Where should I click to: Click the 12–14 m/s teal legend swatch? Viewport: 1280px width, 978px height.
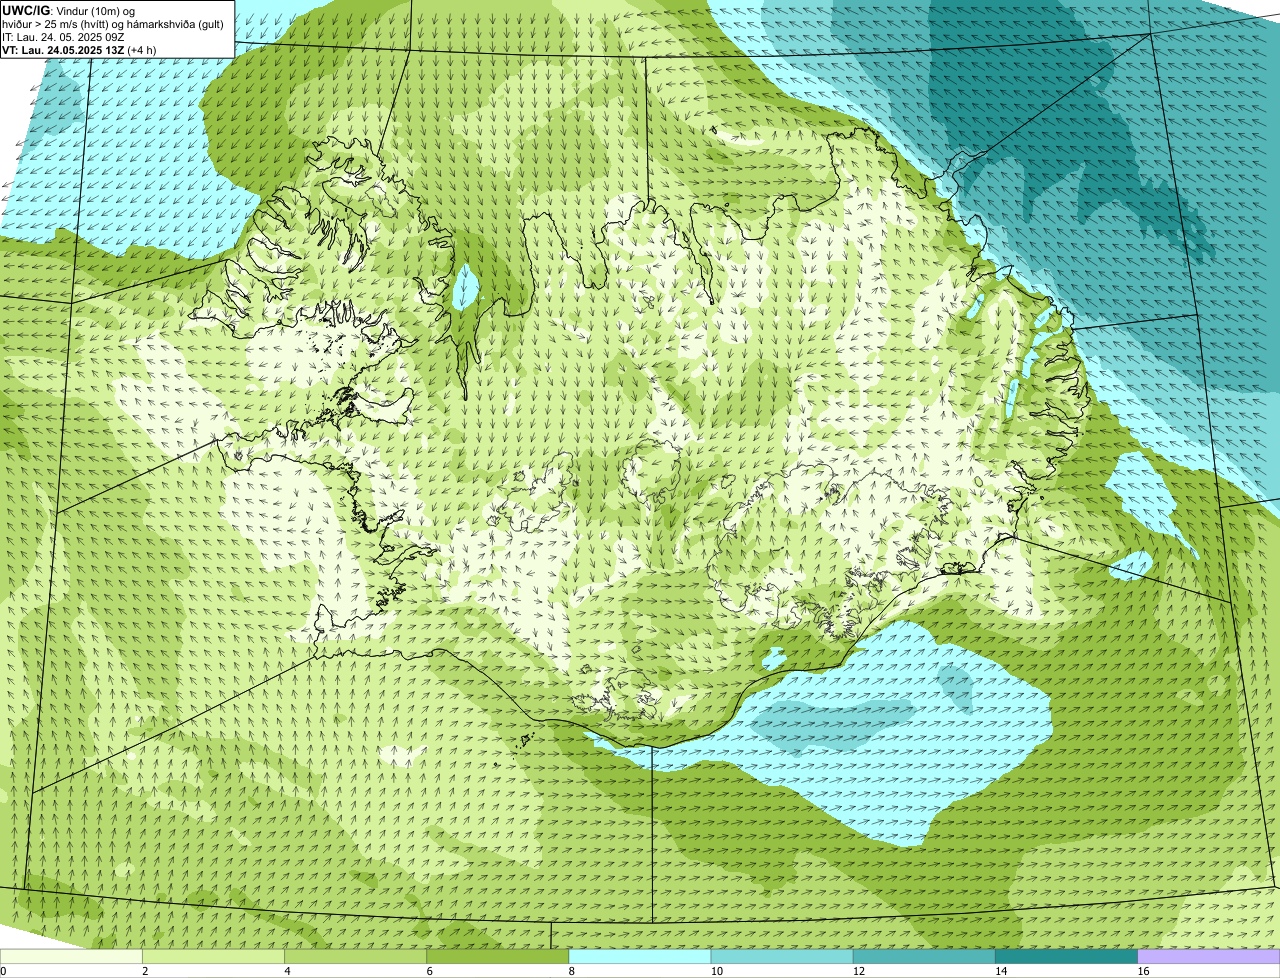[924, 956]
